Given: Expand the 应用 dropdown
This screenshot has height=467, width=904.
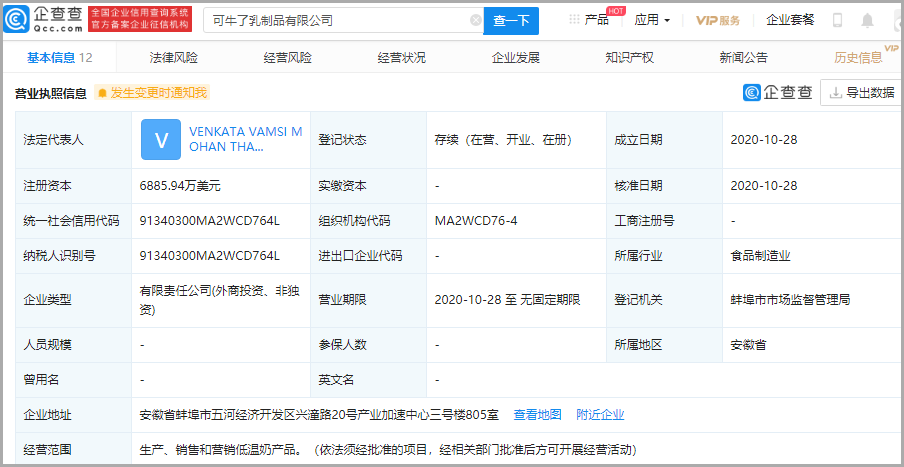Looking at the screenshot, I should click(x=652, y=20).
